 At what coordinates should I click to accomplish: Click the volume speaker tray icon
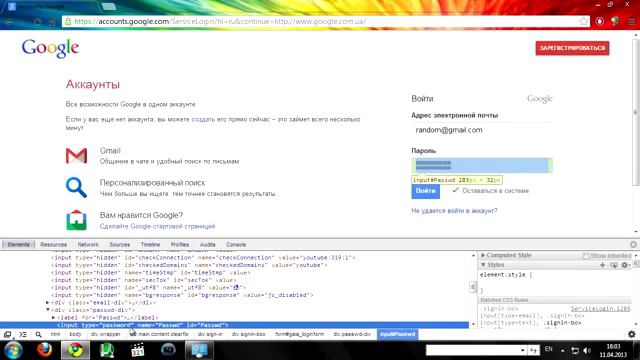[587, 350]
